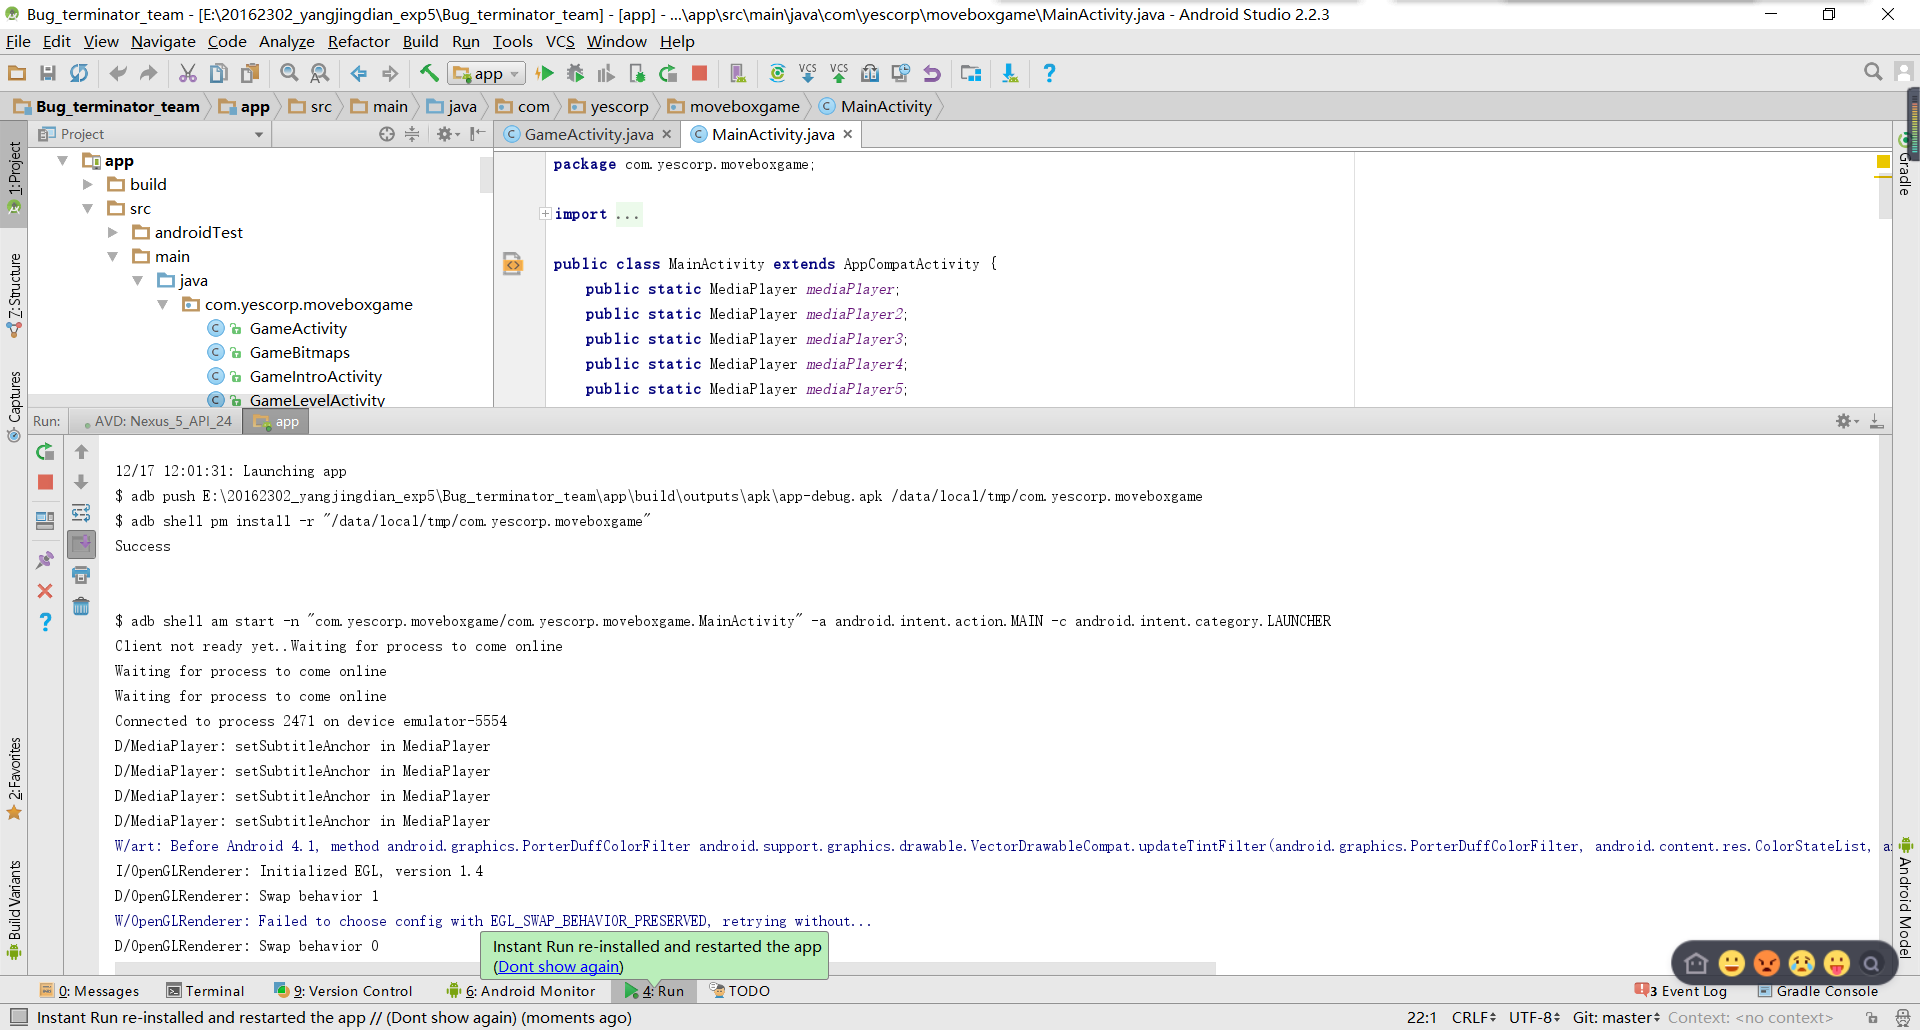This screenshot has height=1030, width=1920.
Task: Collapse the main folder node
Action: pos(113,256)
